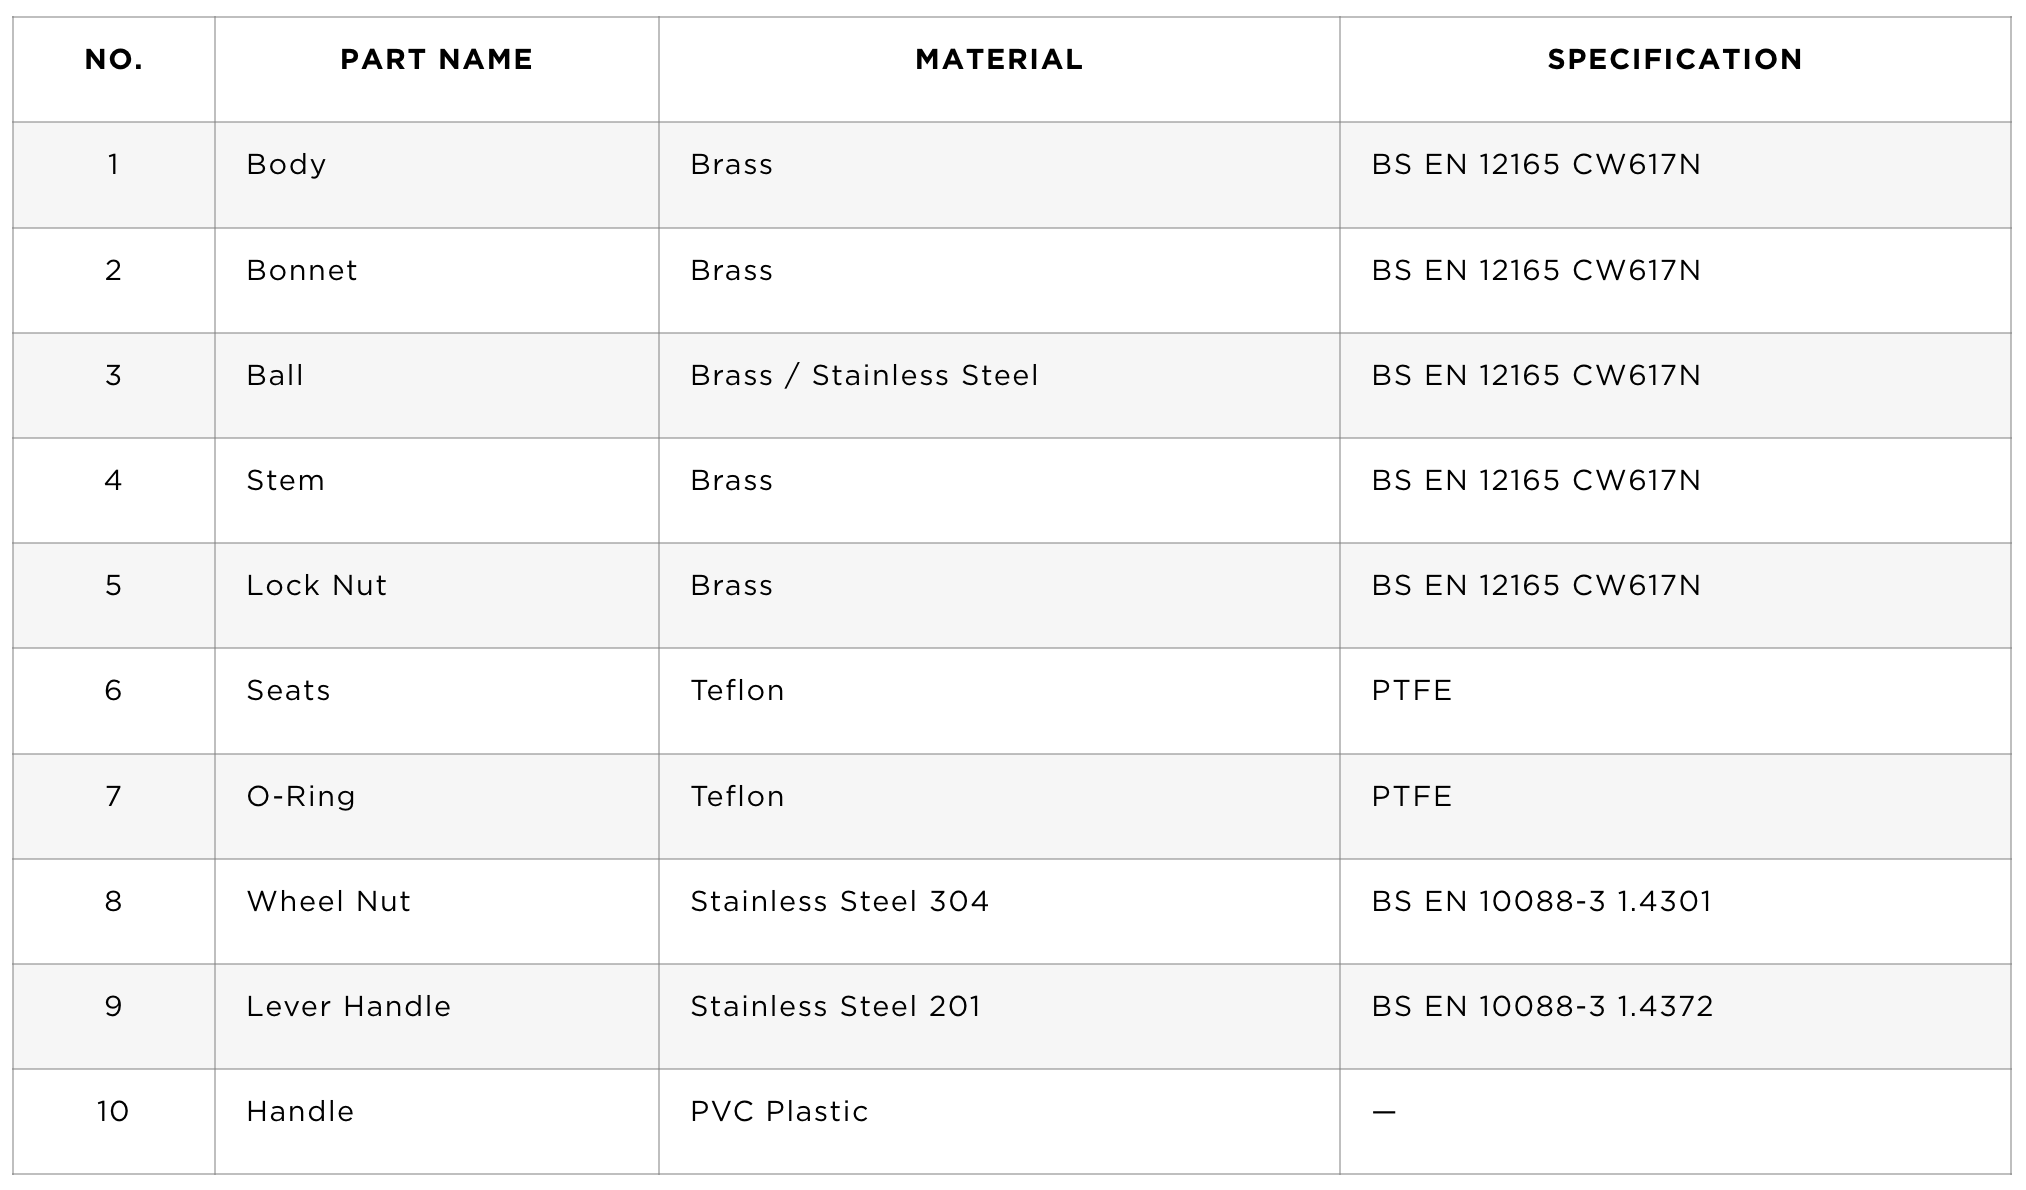Click row number 10 cell
This screenshot has width=2026, height=1190.
pyautogui.click(x=114, y=1121)
